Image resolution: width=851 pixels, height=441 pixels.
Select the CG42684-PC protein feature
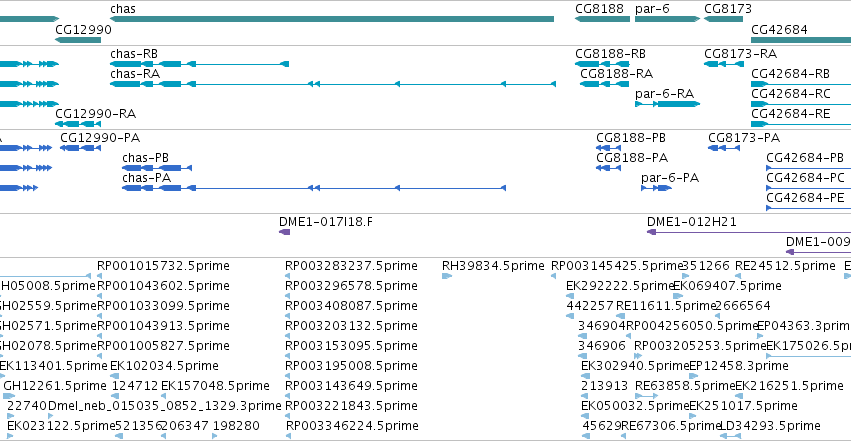tap(809, 188)
